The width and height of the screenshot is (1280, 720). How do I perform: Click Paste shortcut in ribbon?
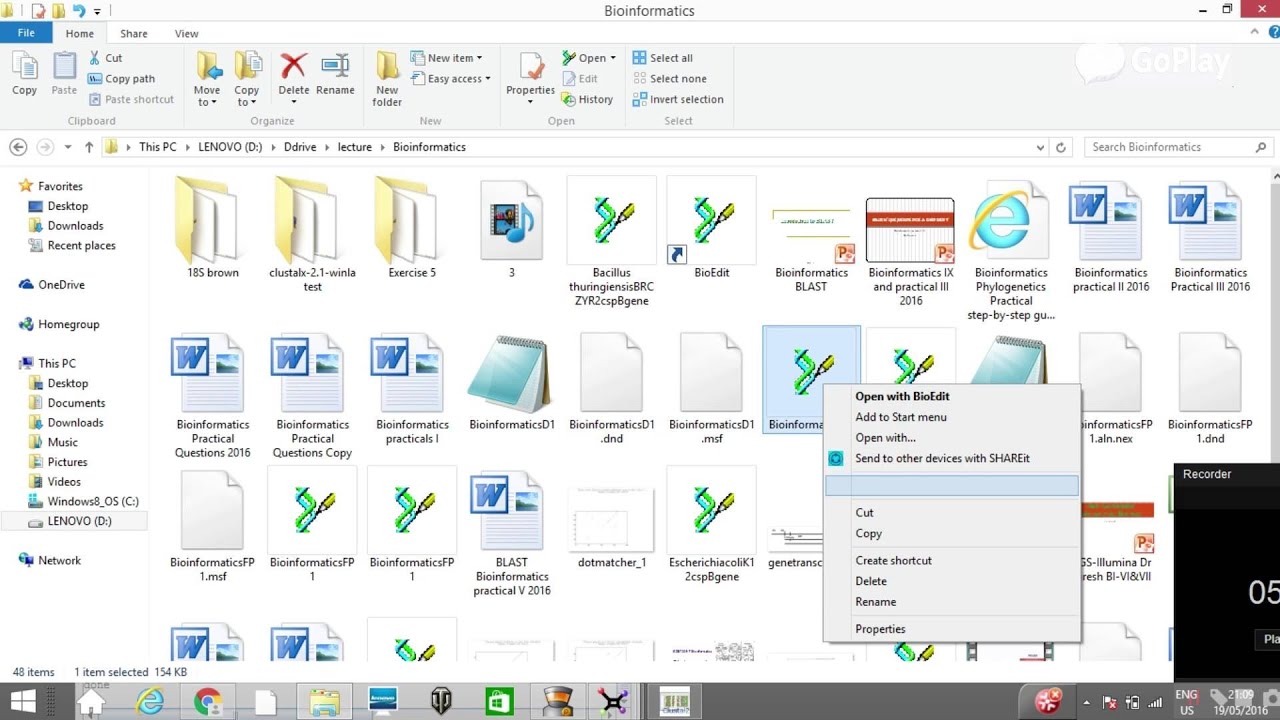click(x=131, y=99)
